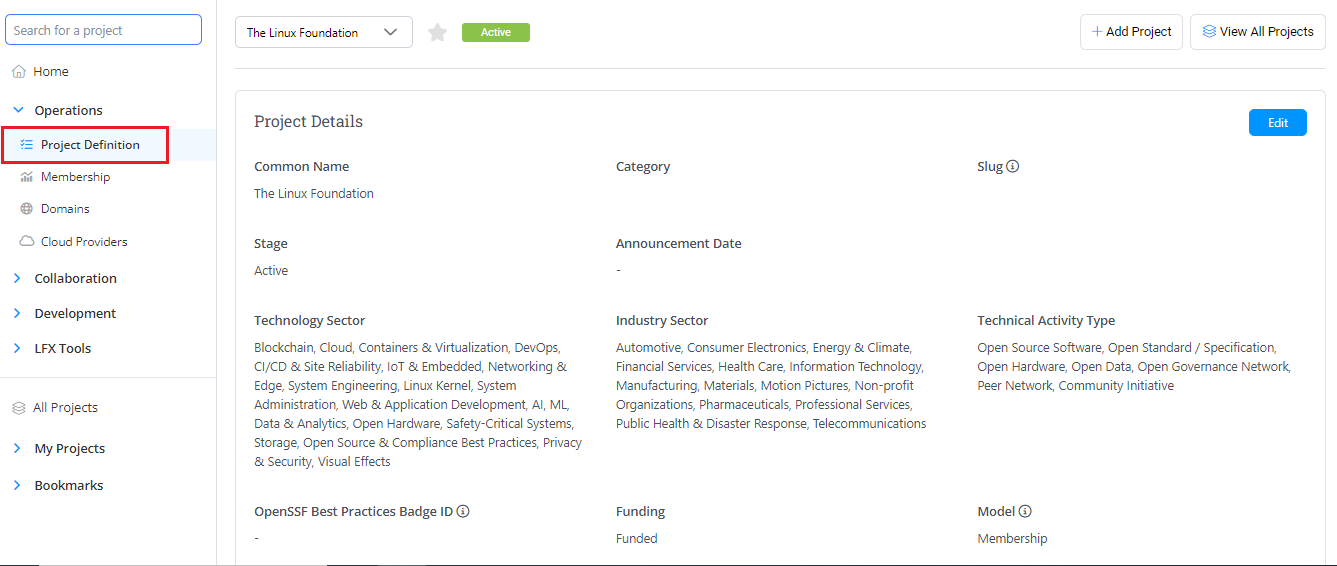Screen dimensions: 1337x566
Task: Click the OpenSSF Badge ID info icon
Action: coord(463,512)
